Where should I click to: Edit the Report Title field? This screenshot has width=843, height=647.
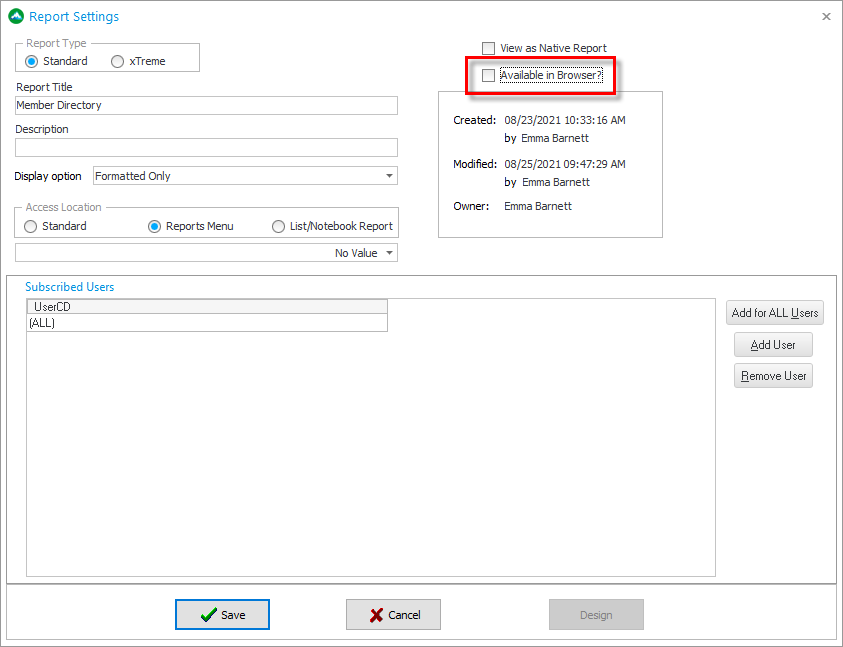206,105
